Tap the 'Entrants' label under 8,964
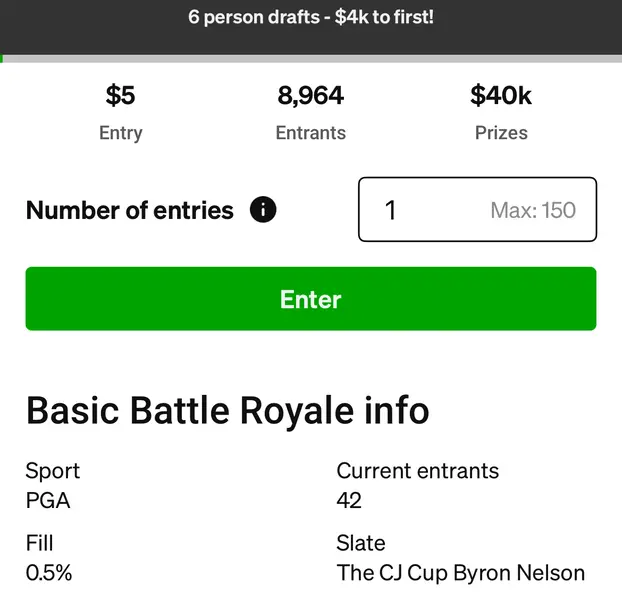The width and height of the screenshot is (622, 600). point(311,133)
